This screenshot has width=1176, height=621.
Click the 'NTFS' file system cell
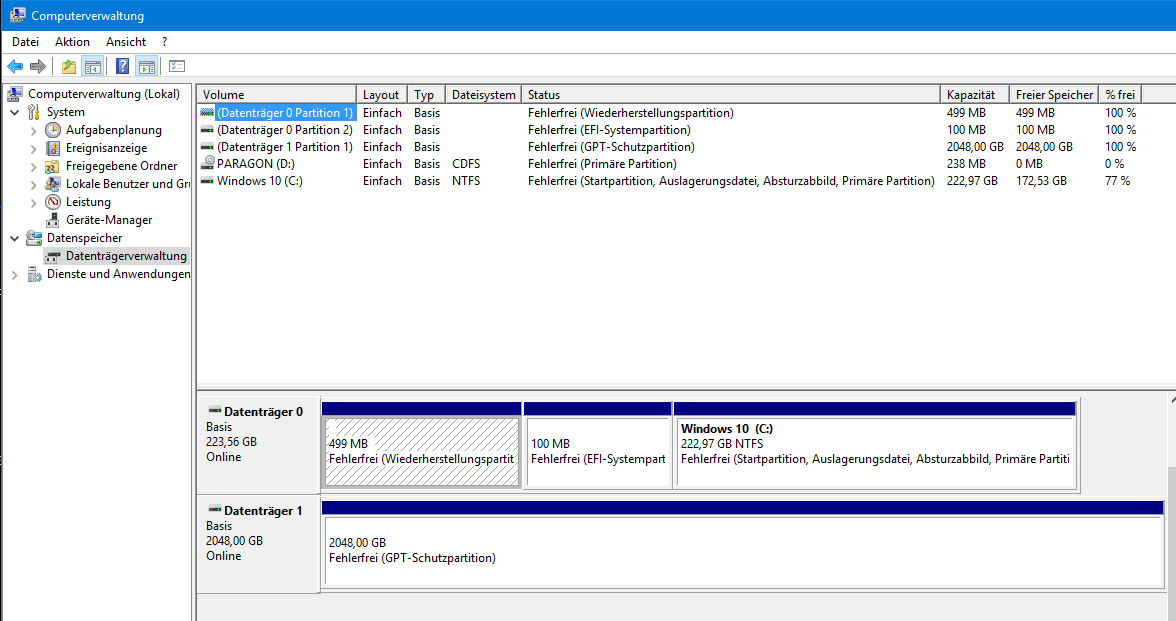click(x=466, y=181)
